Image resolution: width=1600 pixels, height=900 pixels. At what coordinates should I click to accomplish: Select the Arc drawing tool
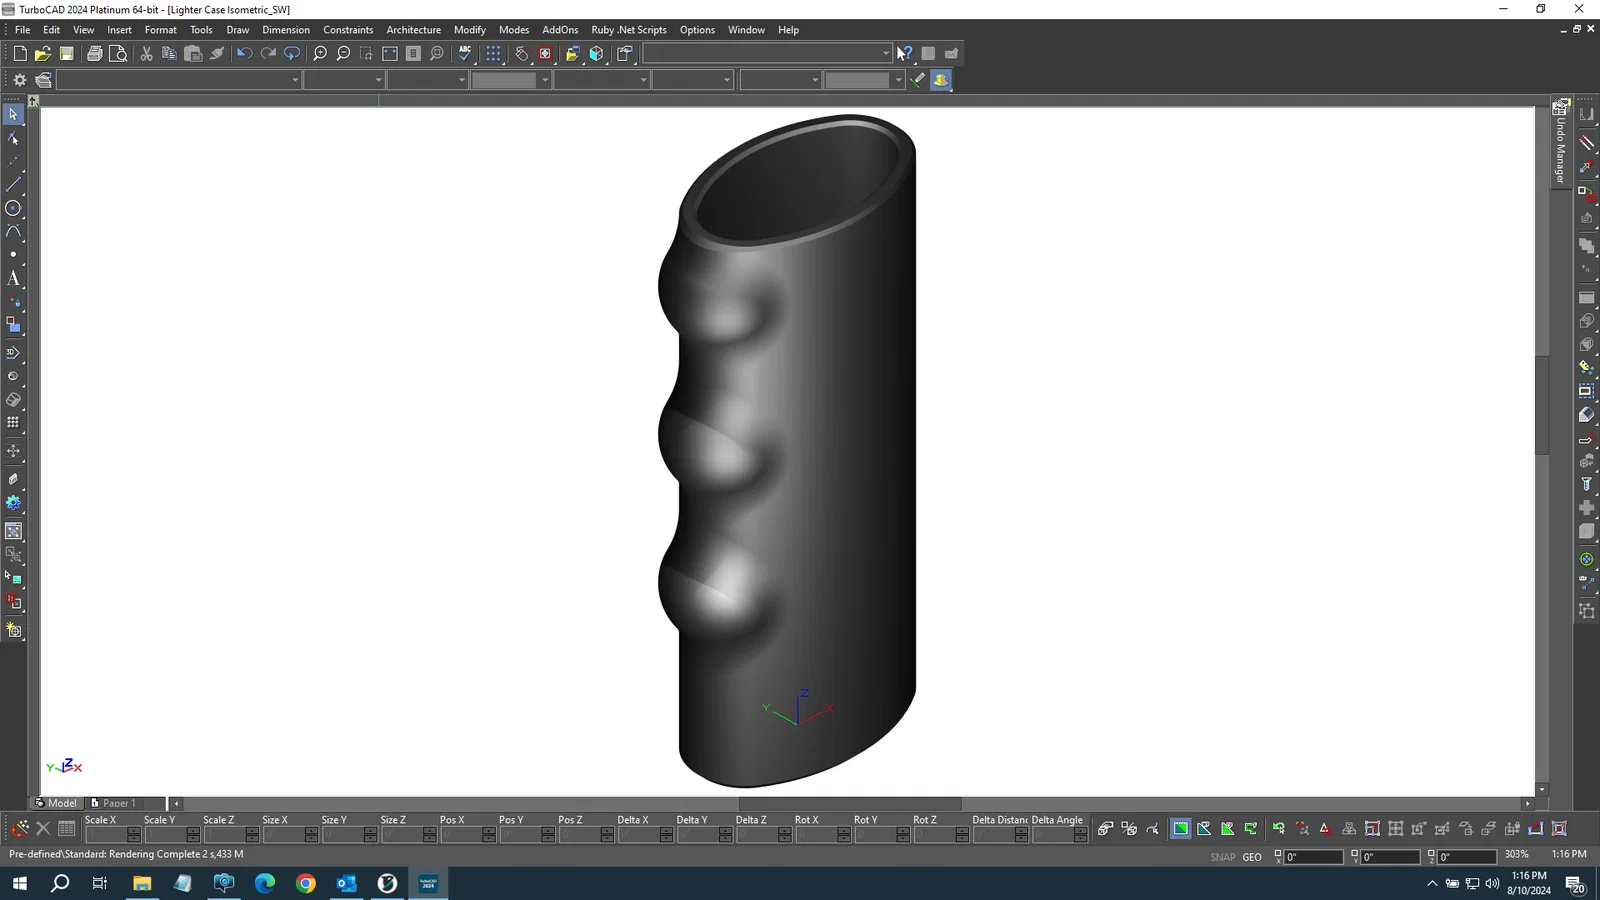(13, 231)
